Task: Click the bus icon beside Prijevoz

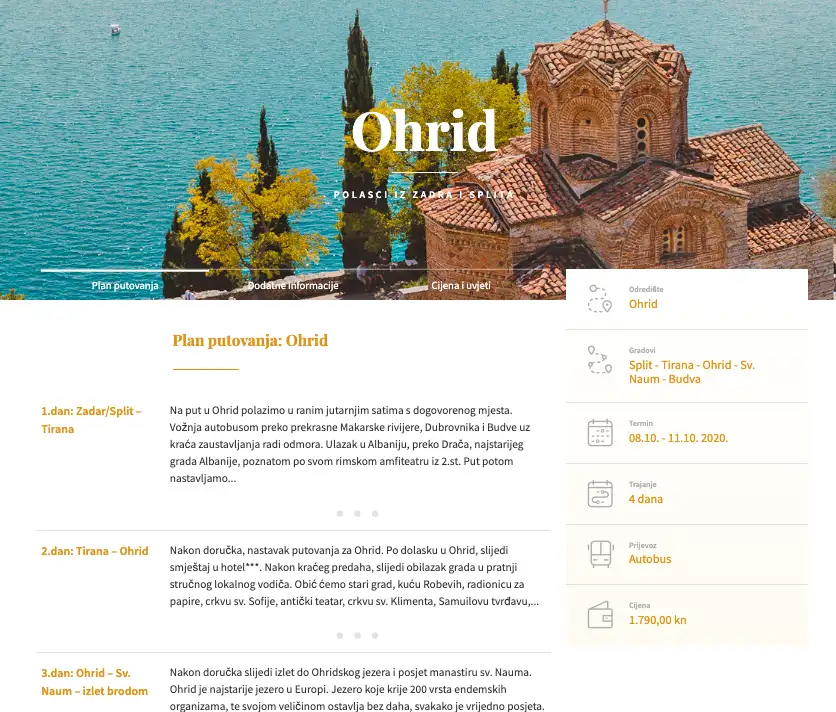Action: point(599,554)
